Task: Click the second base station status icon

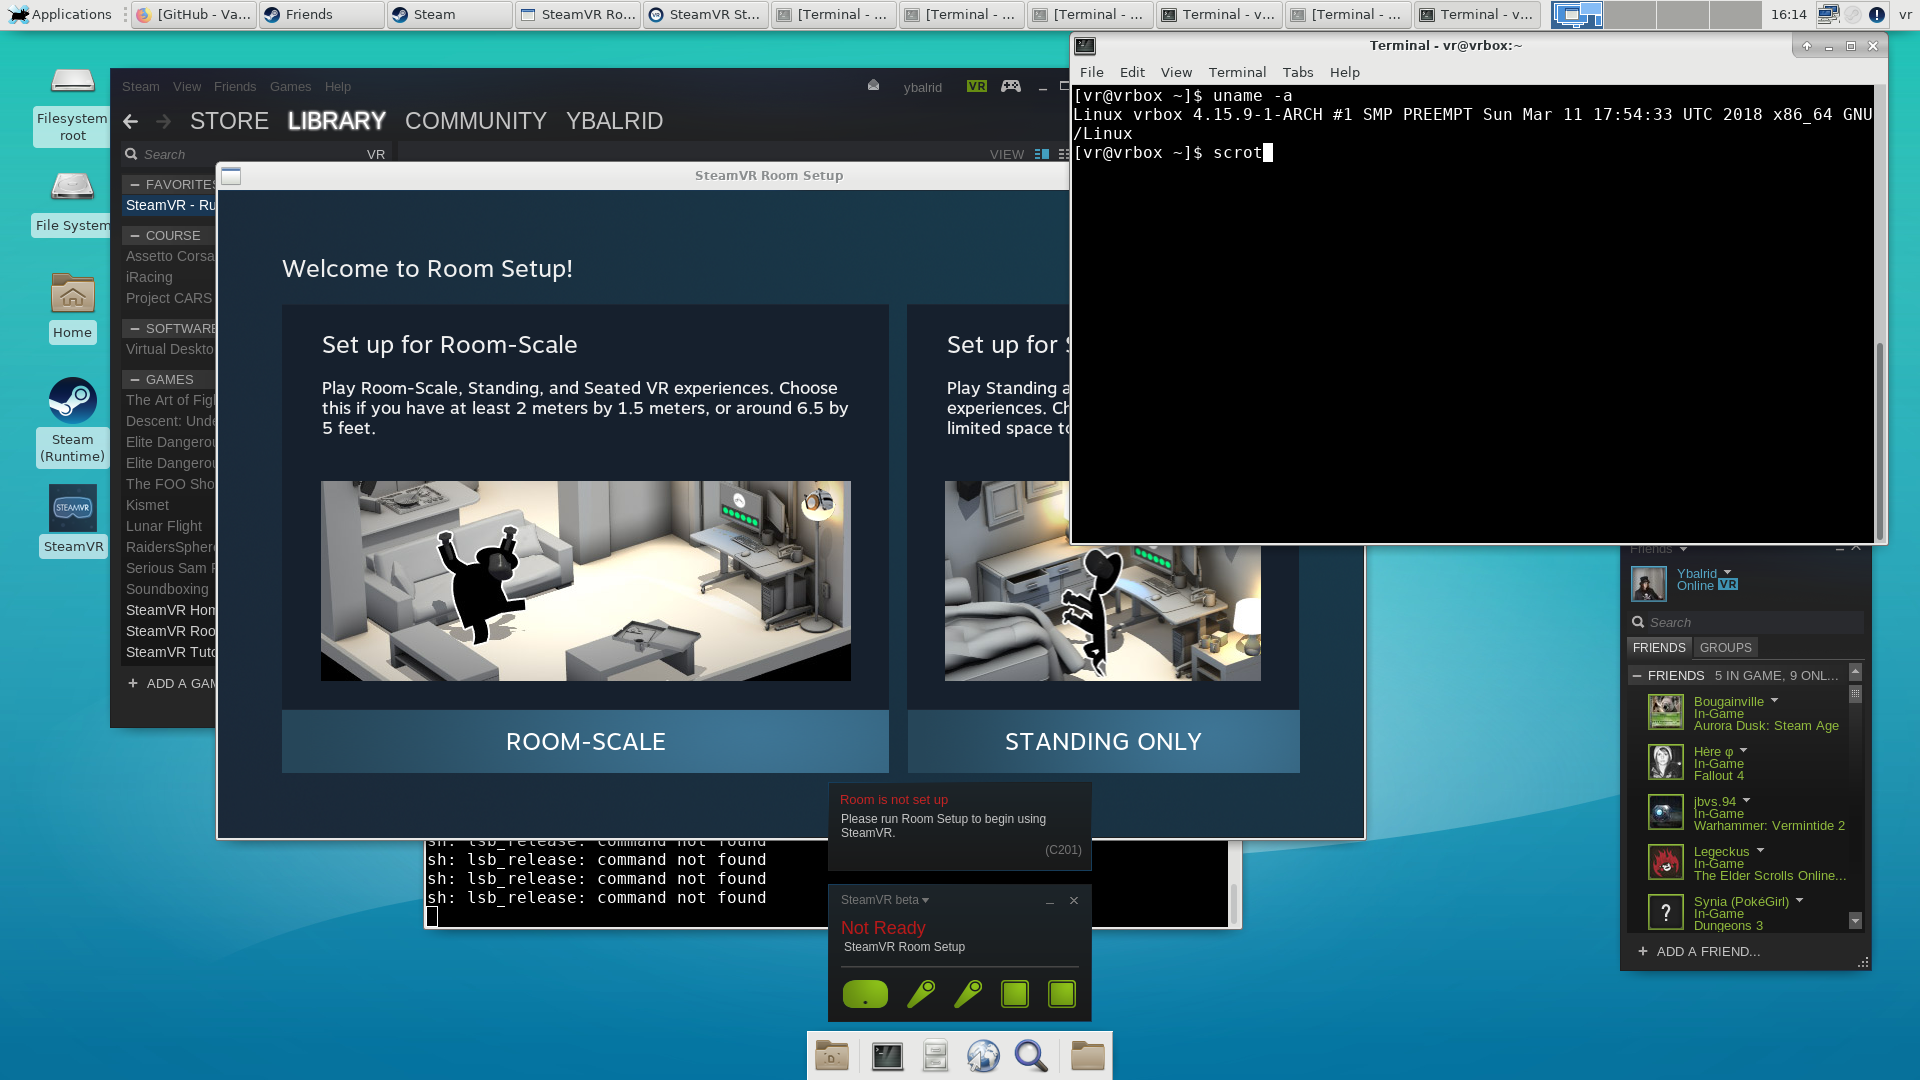Action: coord(1062,994)
